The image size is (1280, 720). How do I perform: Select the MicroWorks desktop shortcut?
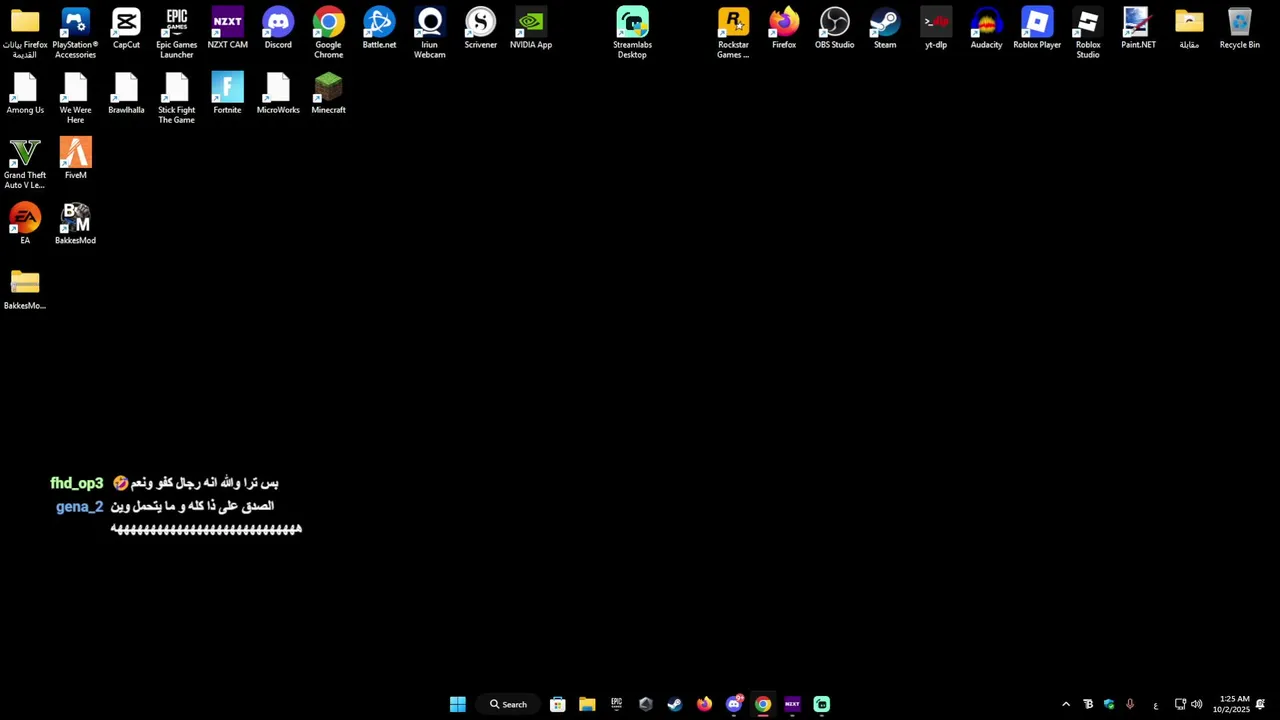(278, 94)
